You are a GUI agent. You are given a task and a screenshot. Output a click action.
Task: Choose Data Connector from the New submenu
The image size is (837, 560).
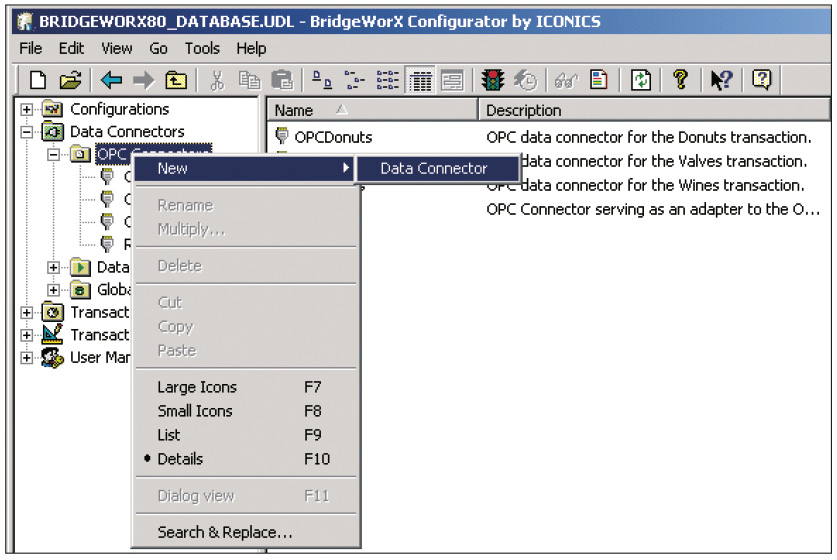click(438, 169)
